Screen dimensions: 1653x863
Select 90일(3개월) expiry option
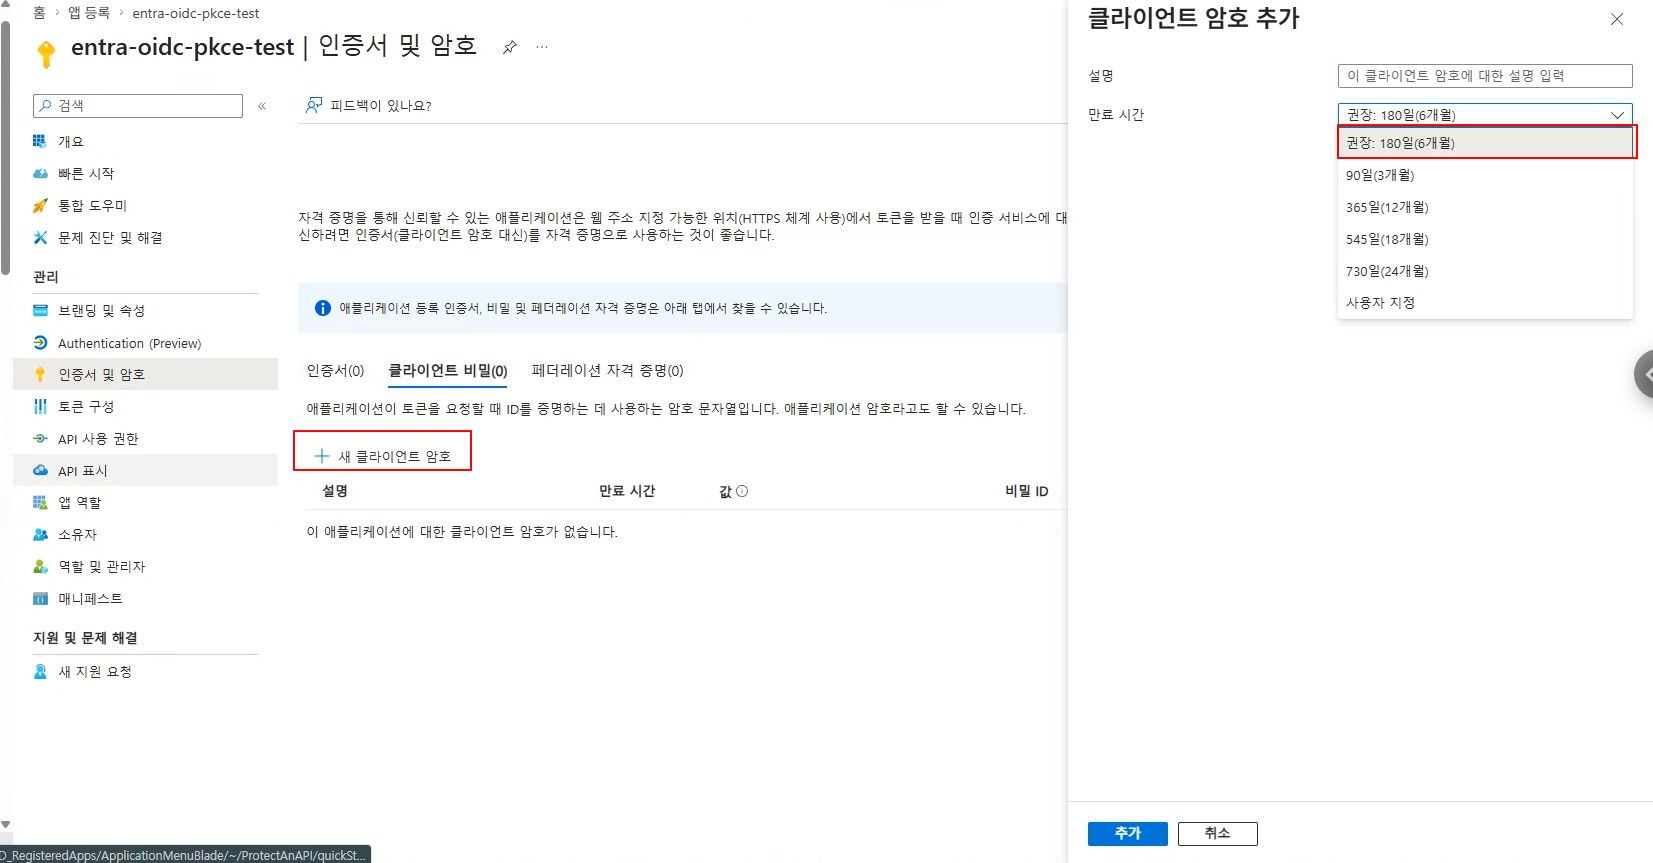(1485, 175)
